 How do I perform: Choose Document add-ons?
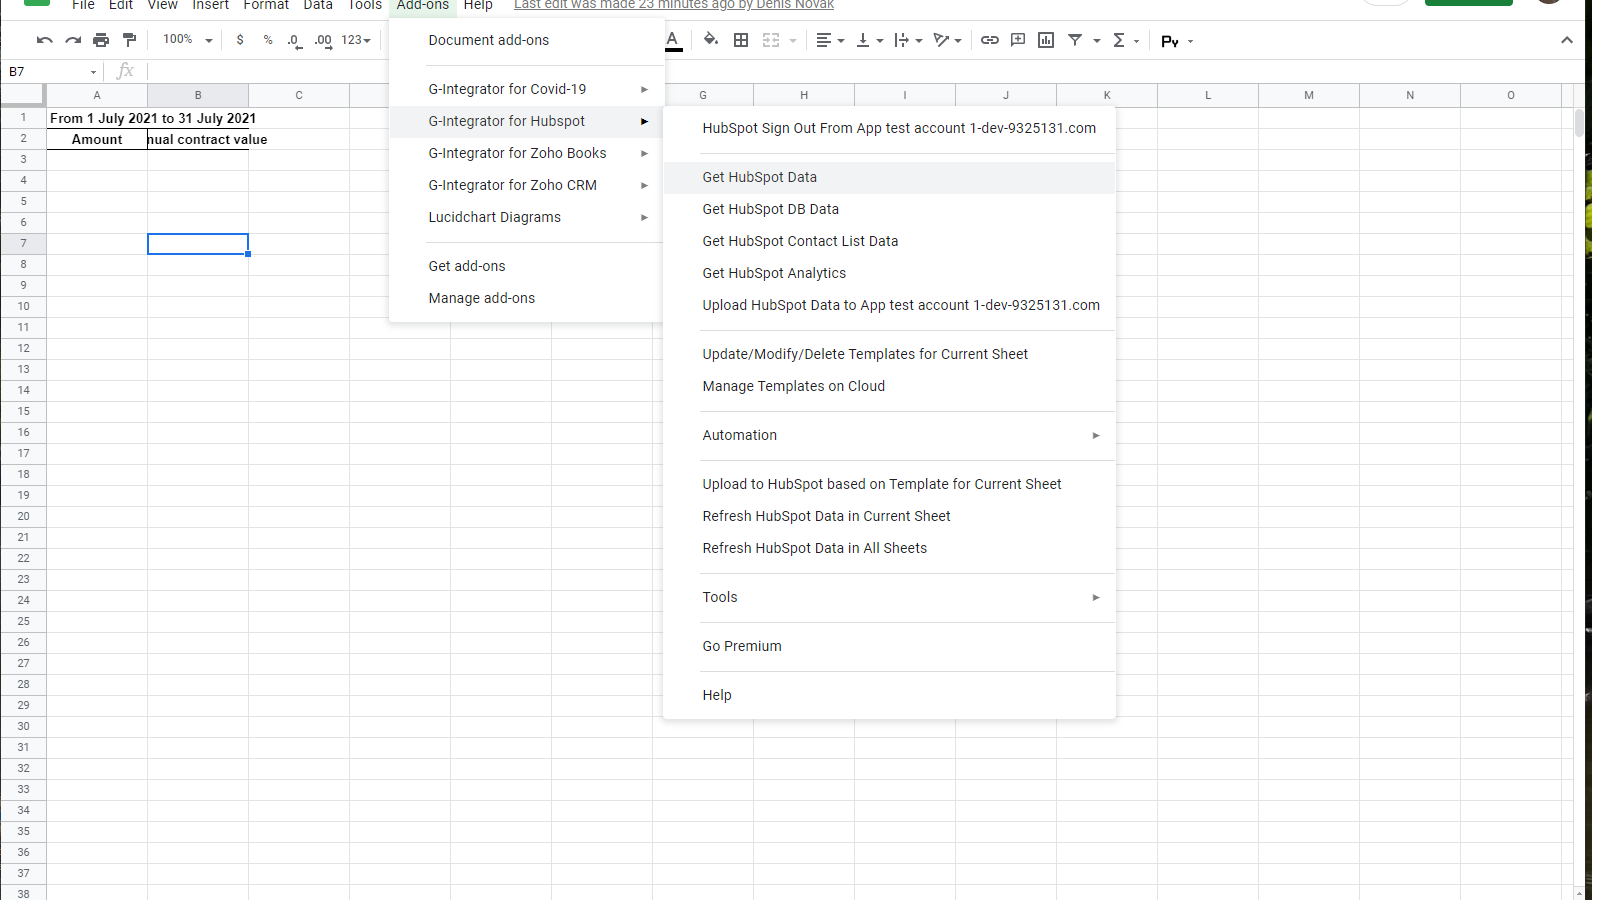527,40
